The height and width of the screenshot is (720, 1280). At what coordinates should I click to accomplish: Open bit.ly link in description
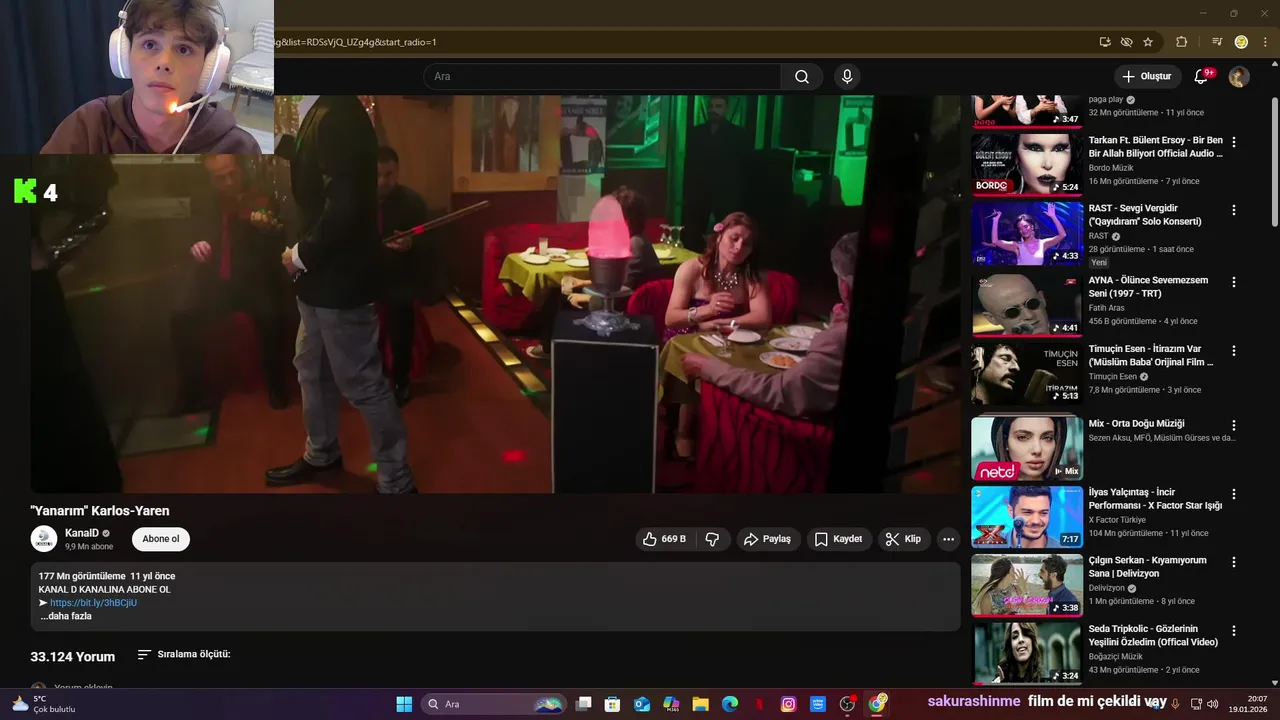(93, 603)
